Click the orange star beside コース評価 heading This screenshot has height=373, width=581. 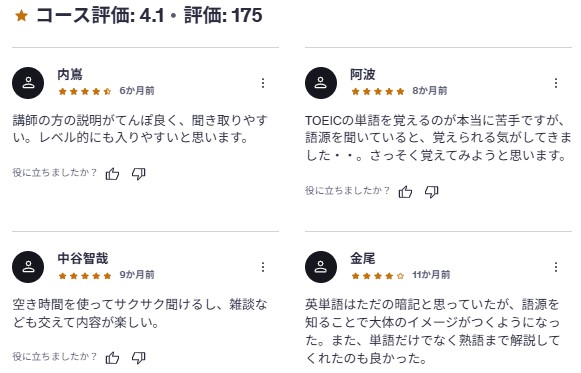(21, 16)
